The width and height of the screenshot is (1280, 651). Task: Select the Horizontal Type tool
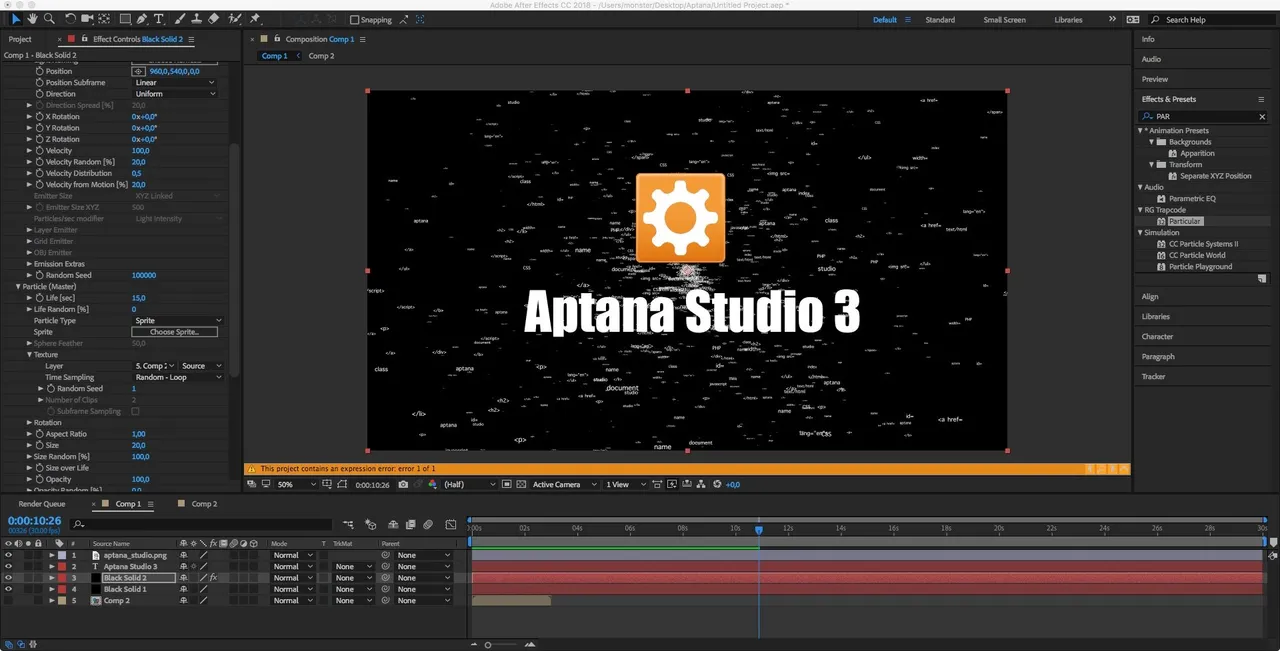click(x=159, y=19)
